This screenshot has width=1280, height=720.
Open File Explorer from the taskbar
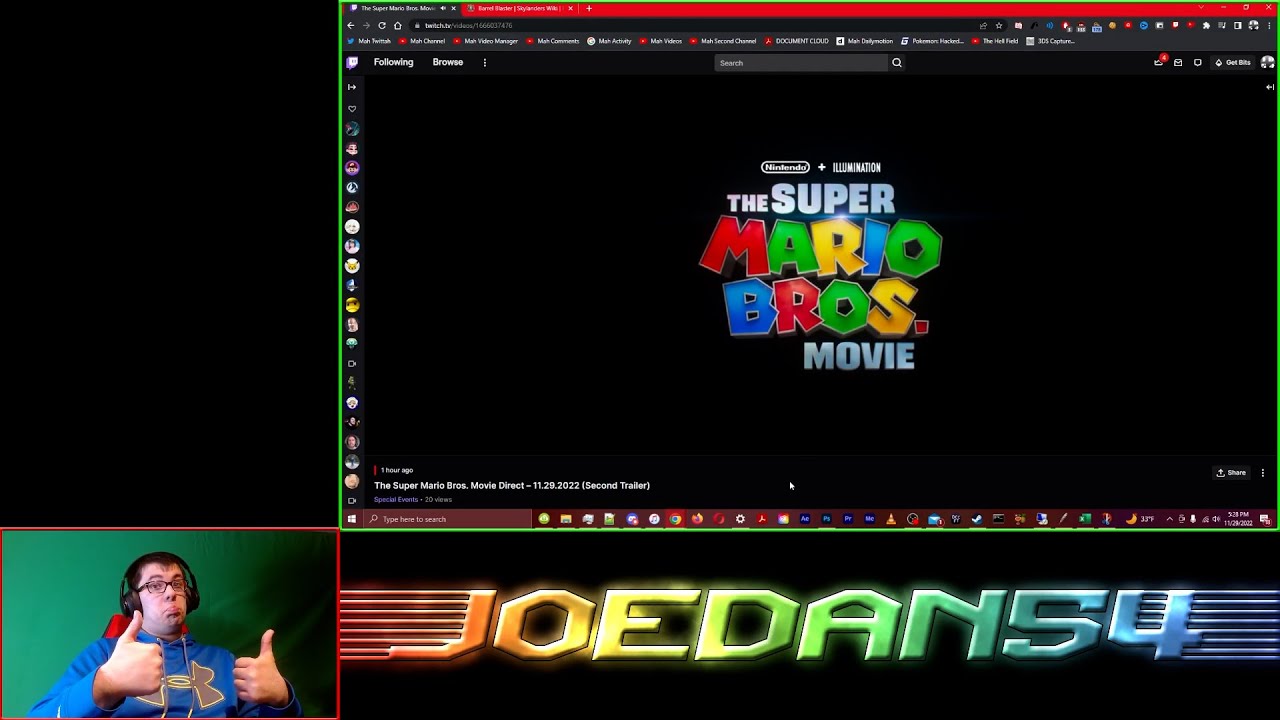566,519
